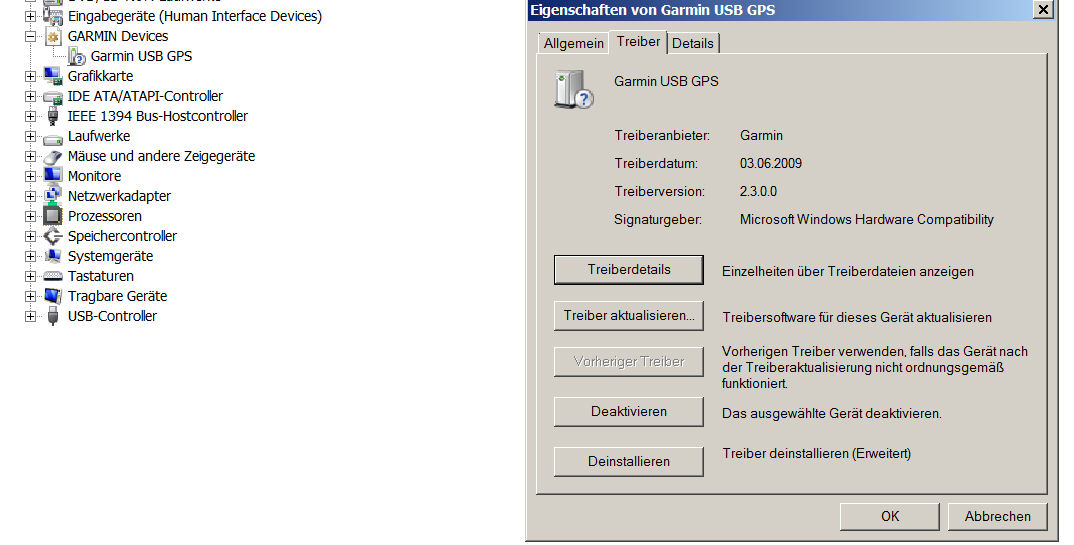Click the Prozessoren chip icon
Image resolution: width=1074 pixels, height=545 pixels.
[x=53, y=216]
